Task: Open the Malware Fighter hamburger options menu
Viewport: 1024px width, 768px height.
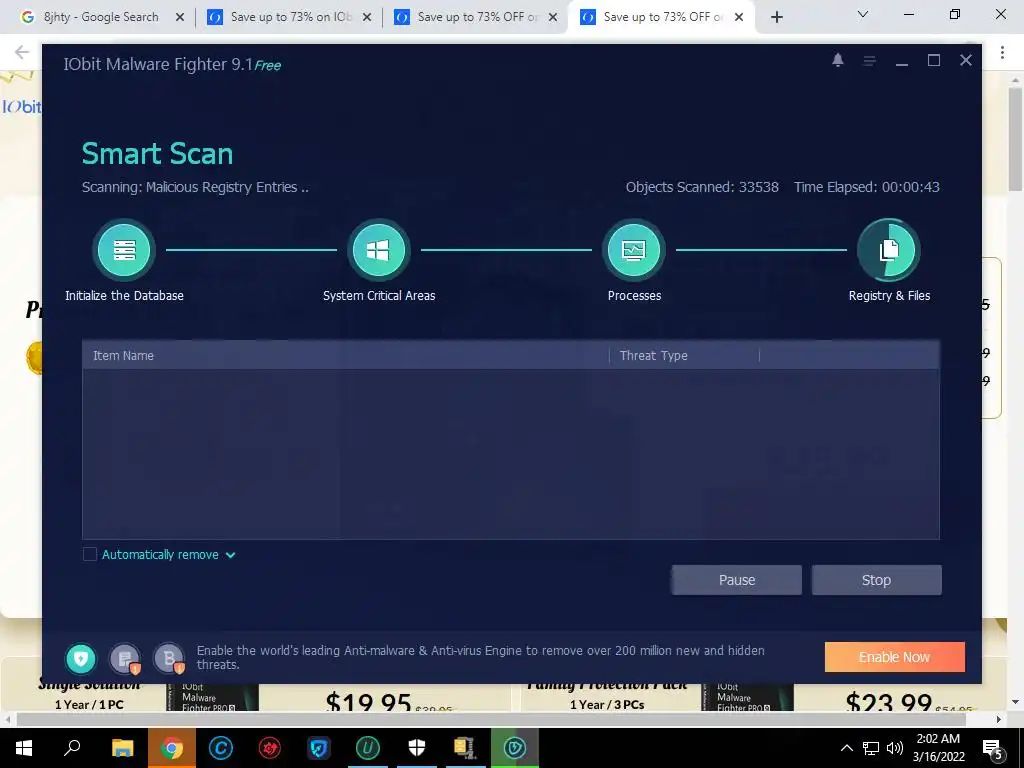Action: tap(869, 61)
